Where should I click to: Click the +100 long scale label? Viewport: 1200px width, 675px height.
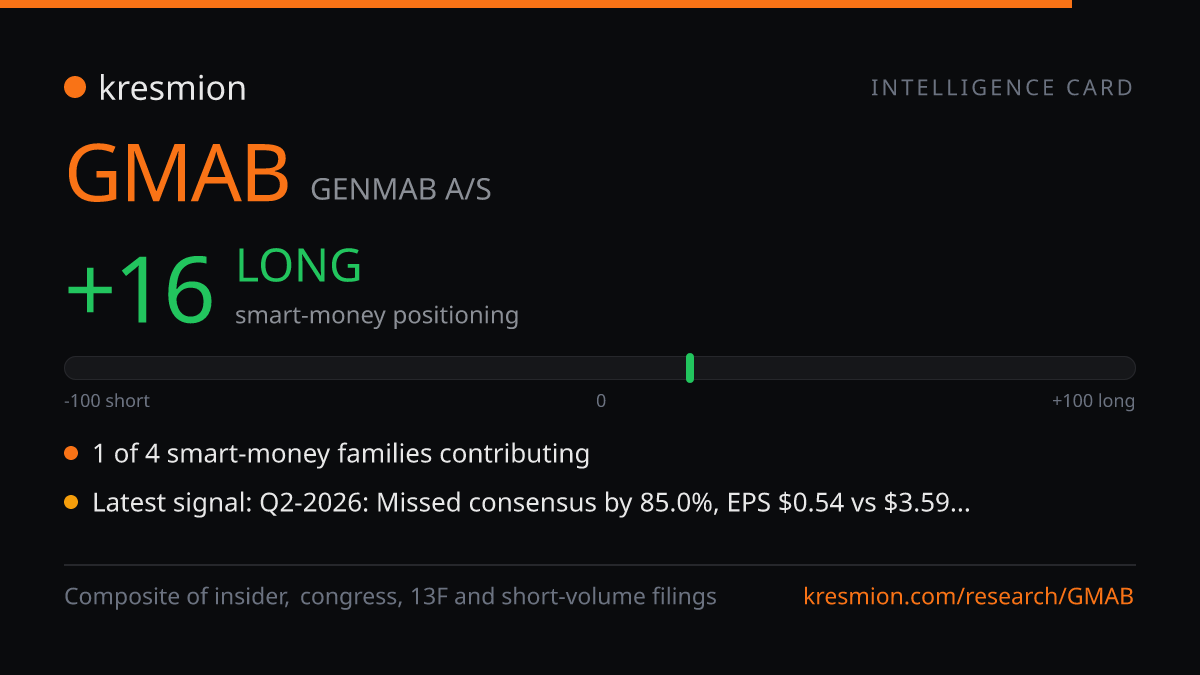click(x=1093, y=401)
